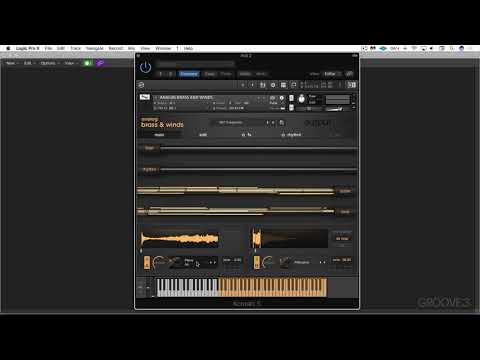
Task: Toggle the instrument Mute button
Action: pos(291,107)
